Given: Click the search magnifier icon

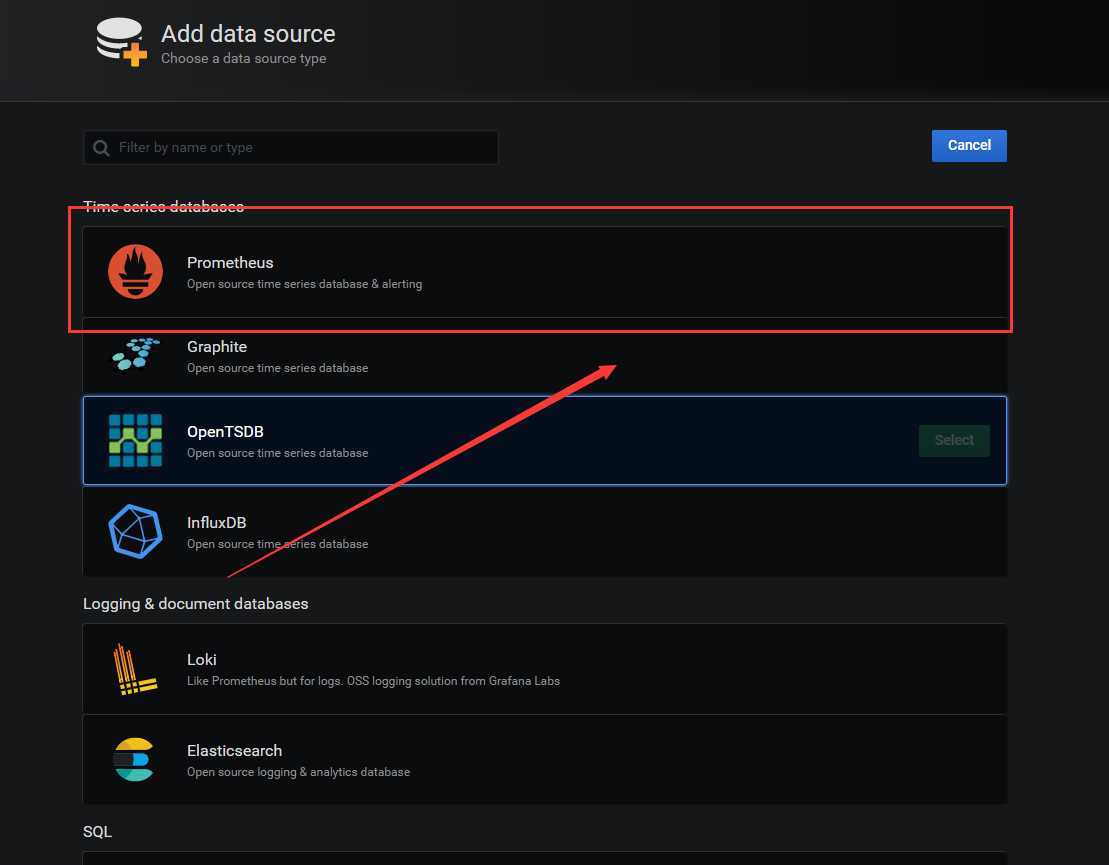Looking at the screenshot, I should (101, 148).
